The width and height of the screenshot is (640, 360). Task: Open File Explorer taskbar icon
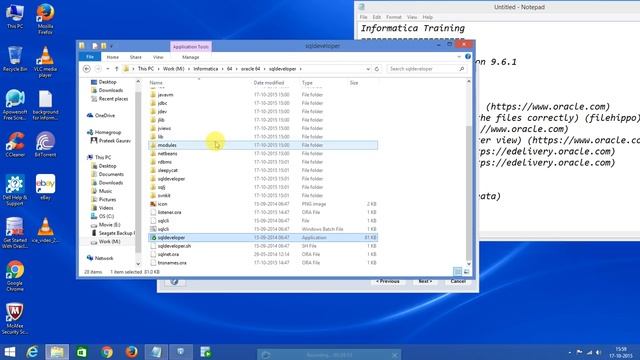tap(57, 352)
